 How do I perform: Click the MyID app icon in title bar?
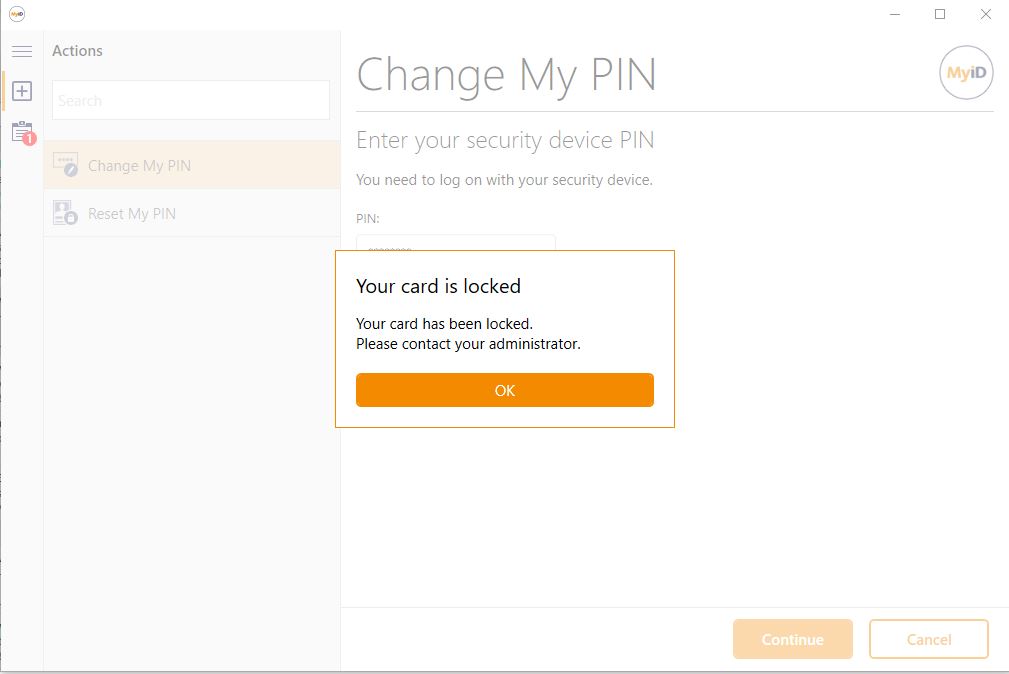click(17, 14)
